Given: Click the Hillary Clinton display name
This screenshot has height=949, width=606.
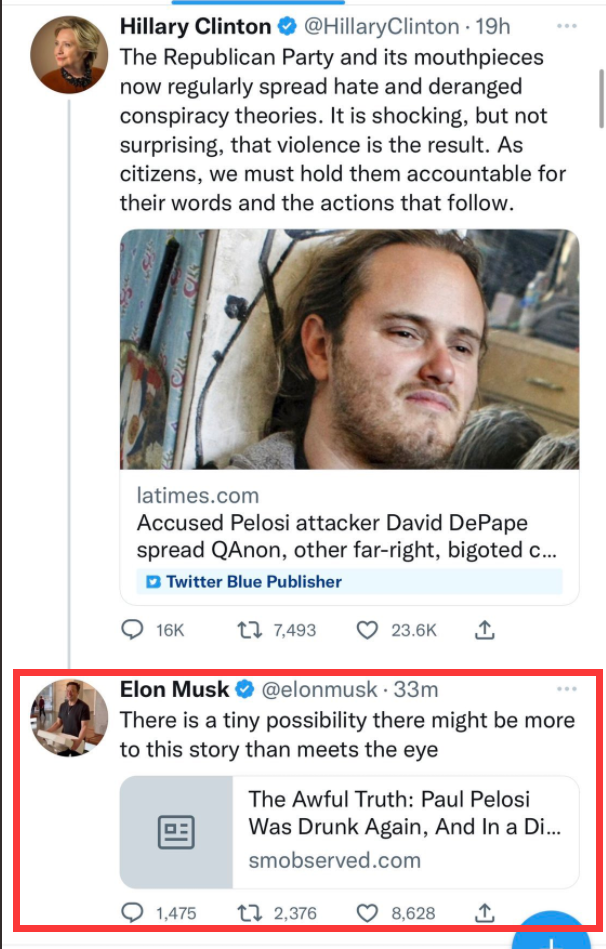Looking at the screenshot, I should [195, 26].
